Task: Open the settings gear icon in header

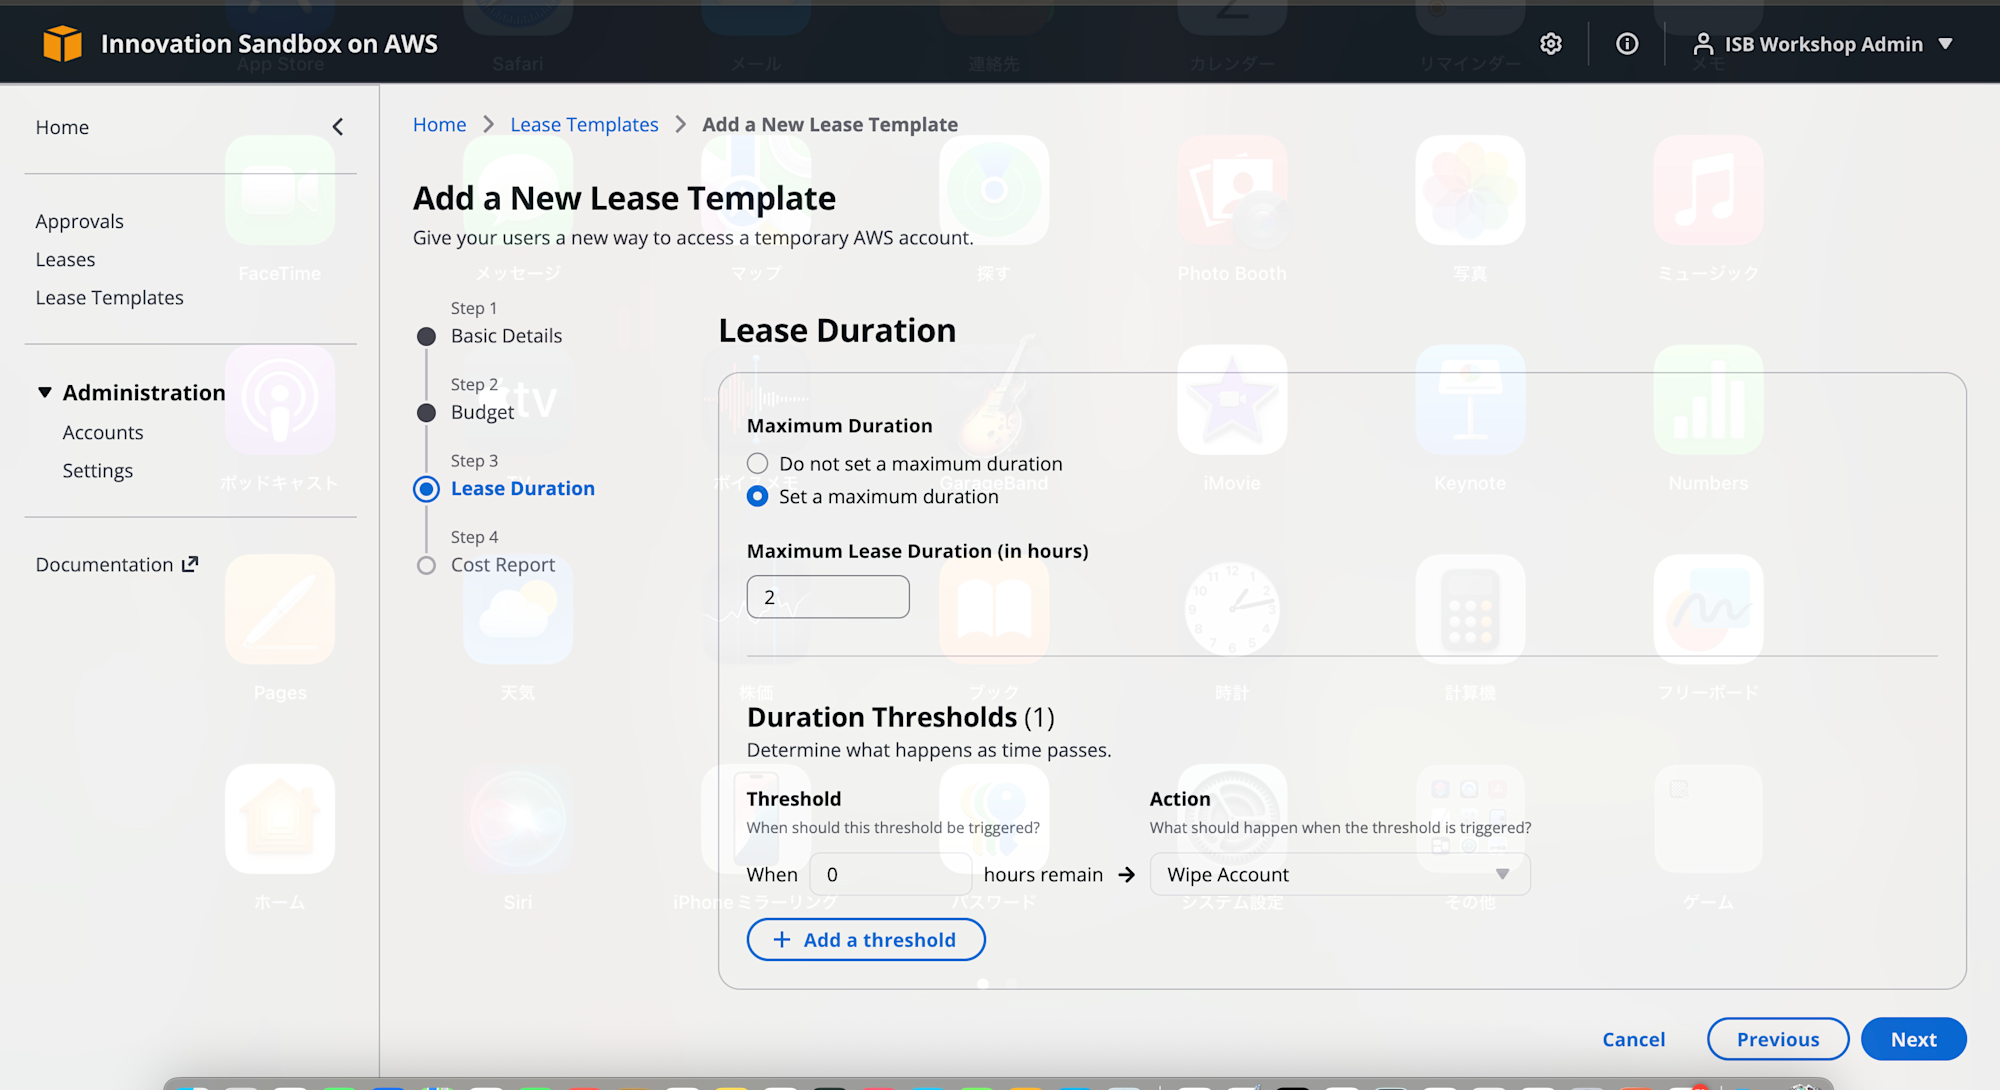Action: pyautogui.click(x=1551, y=43)
